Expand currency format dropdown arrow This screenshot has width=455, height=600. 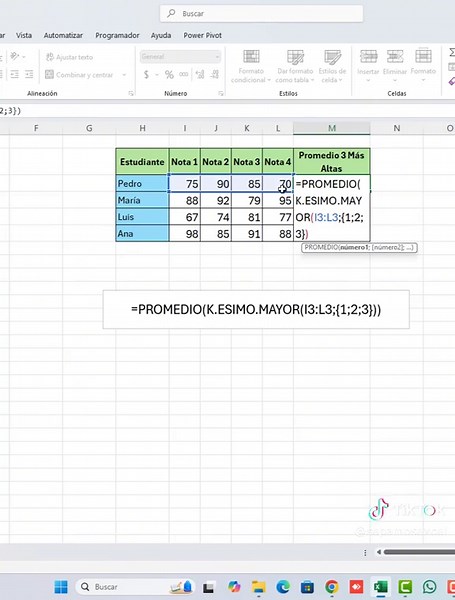(157, 75)
